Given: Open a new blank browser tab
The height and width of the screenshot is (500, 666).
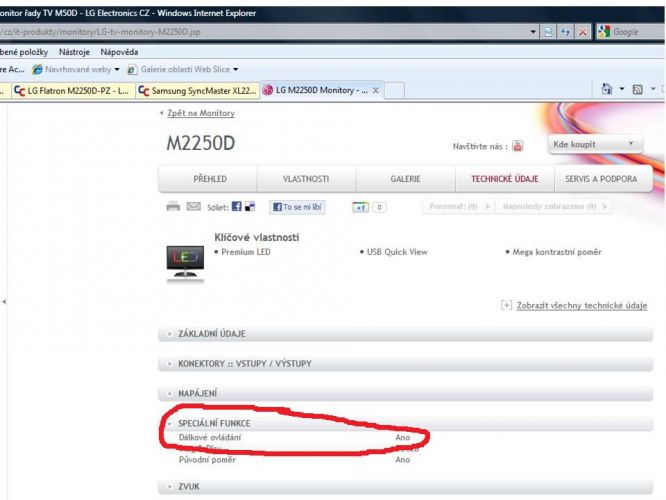Looking at the screenshot, I should 394,90.
